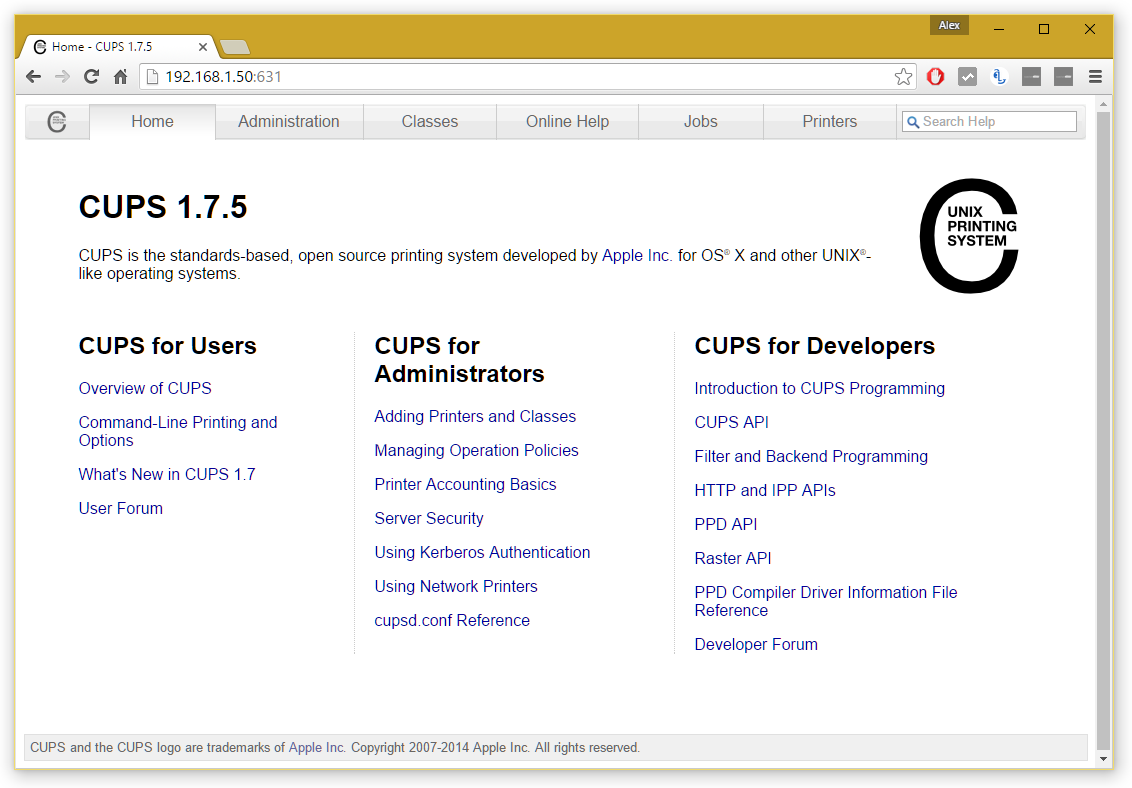The image size is (1132, 788).
Task: Reload the CUPS page
Action: pyautogui.click(x=92, y=76)
